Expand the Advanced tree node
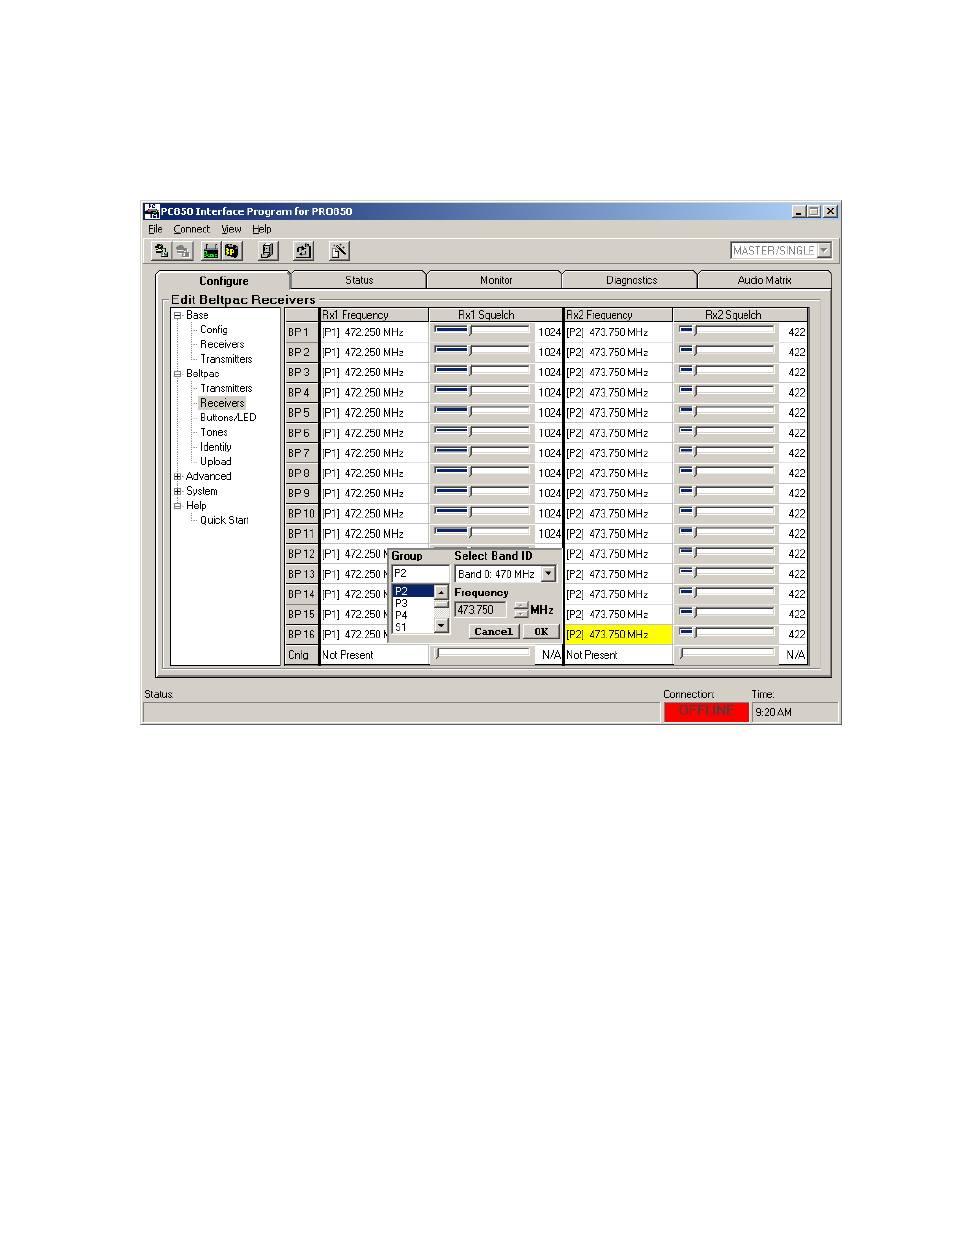This screenshot has width=954, height=1235. 178,477
